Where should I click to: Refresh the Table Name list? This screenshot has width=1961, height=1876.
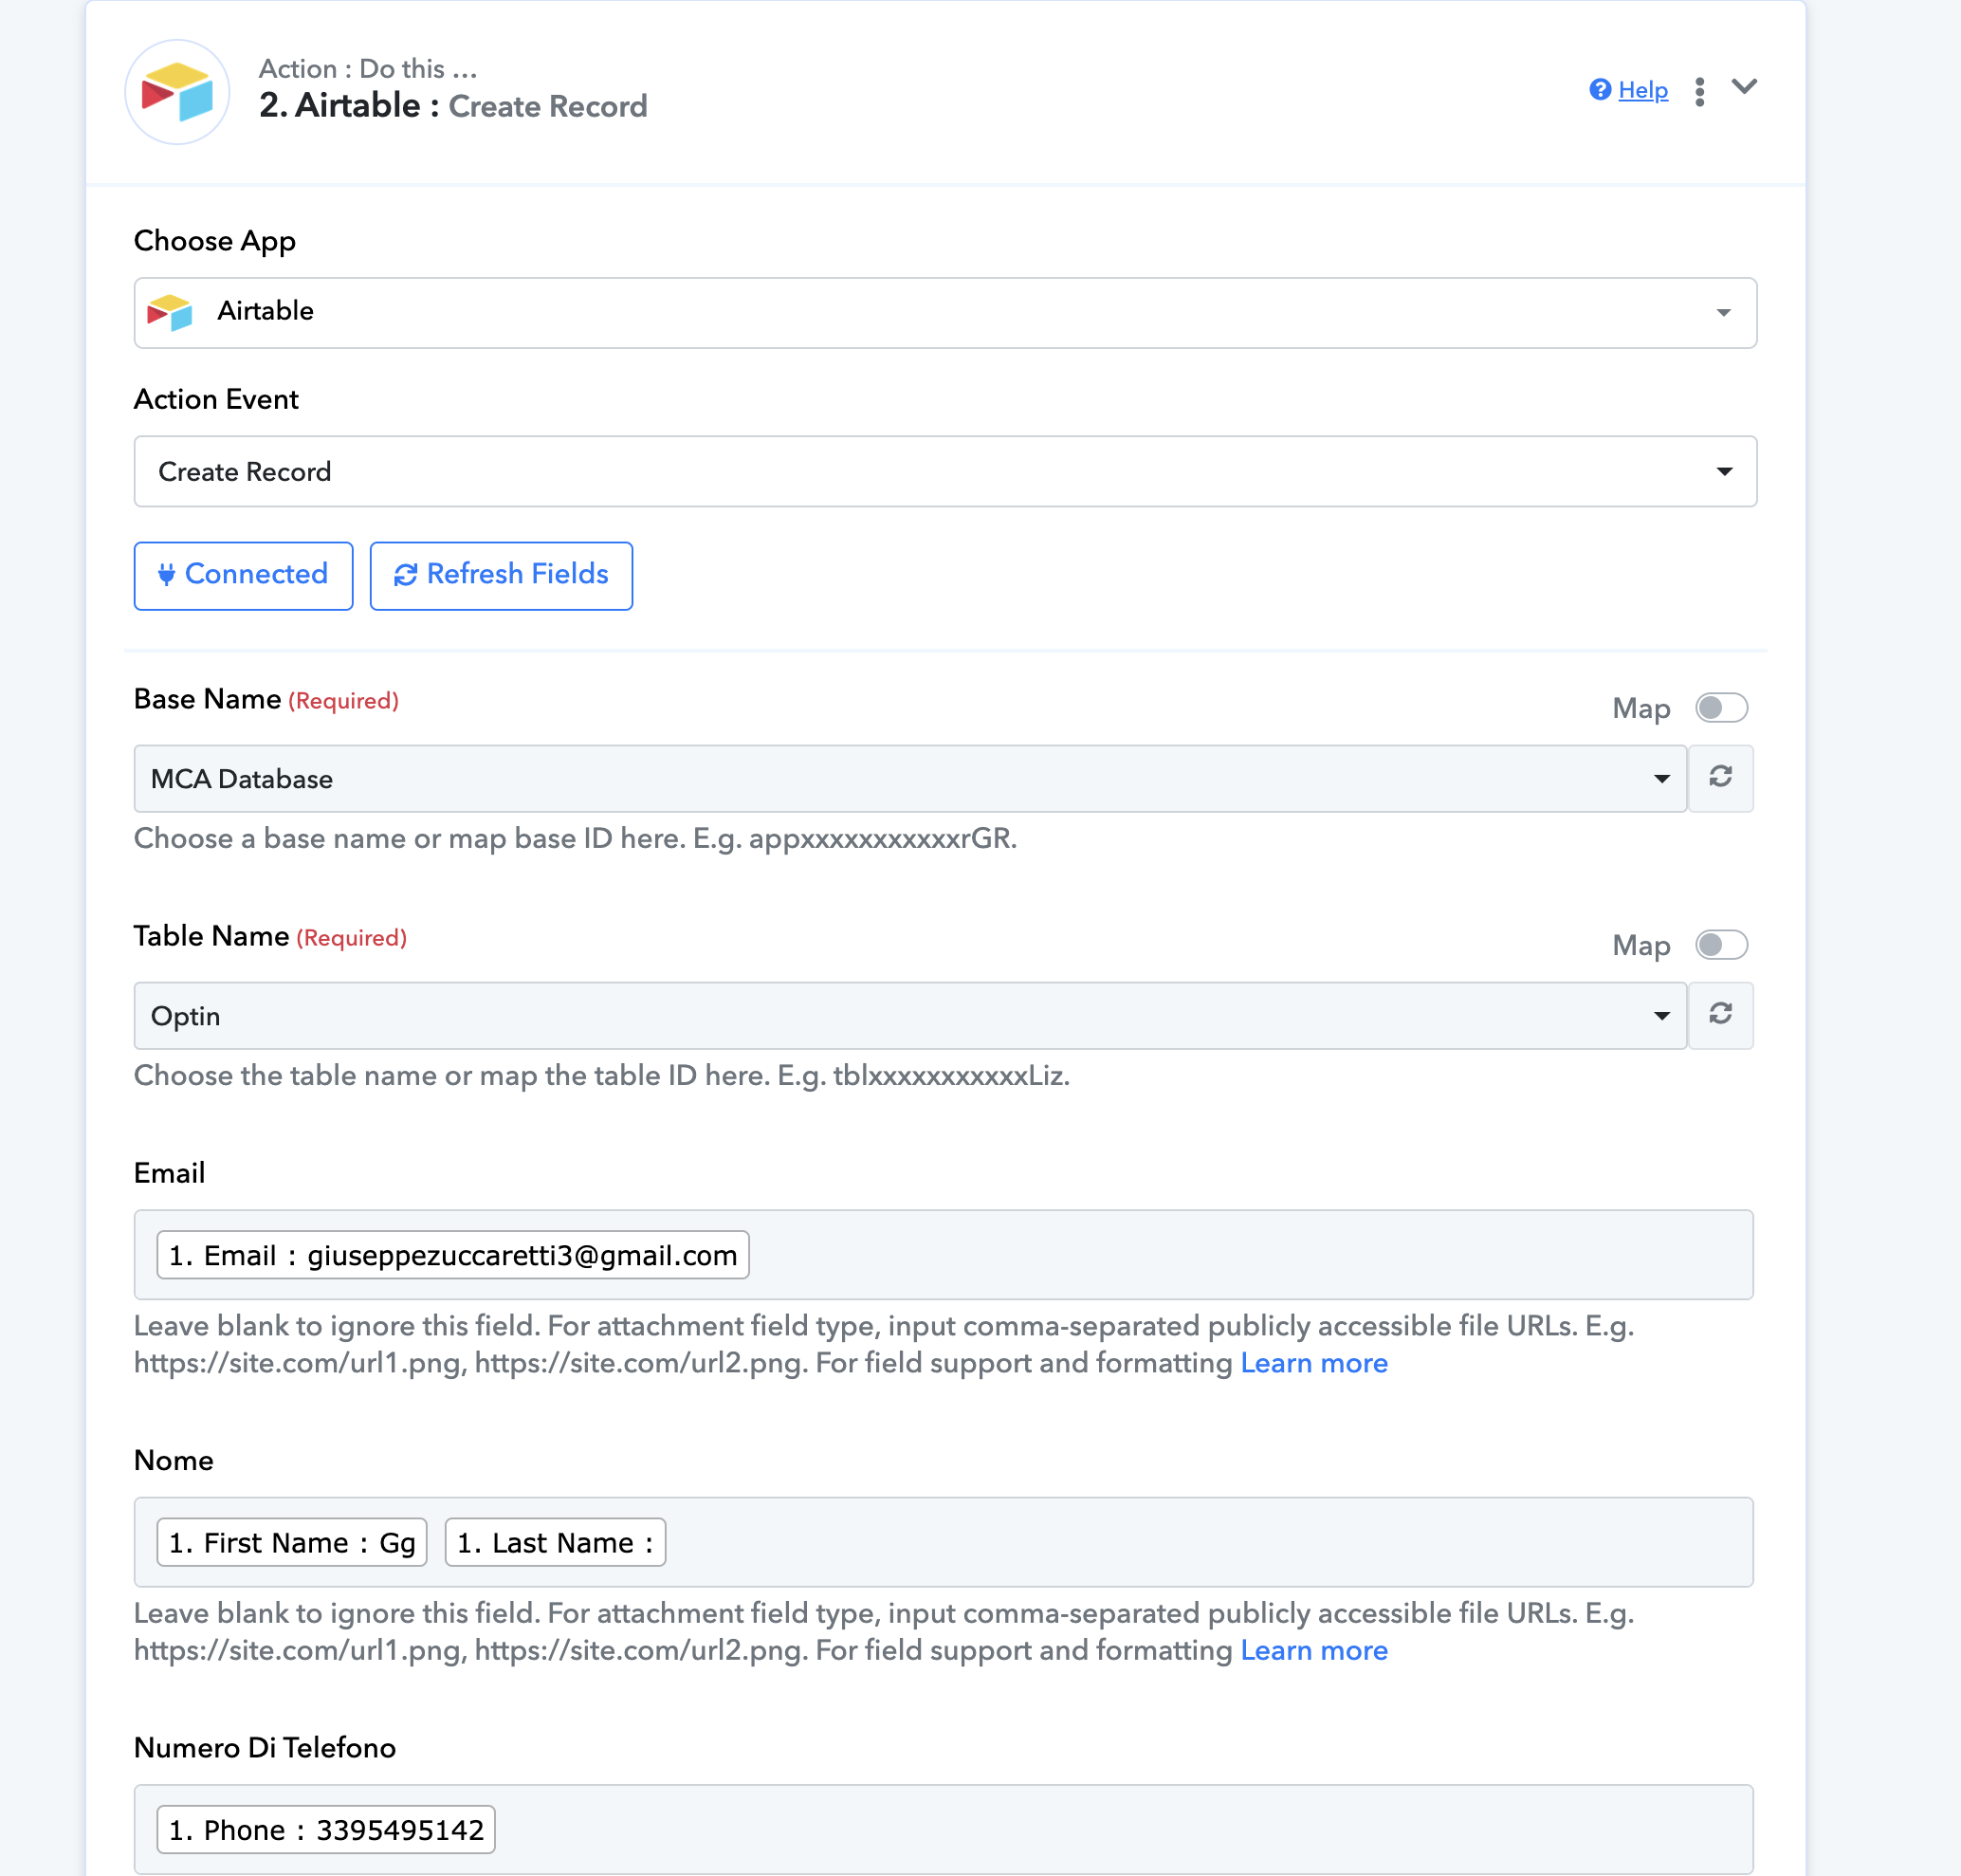coord(1720,1014)
